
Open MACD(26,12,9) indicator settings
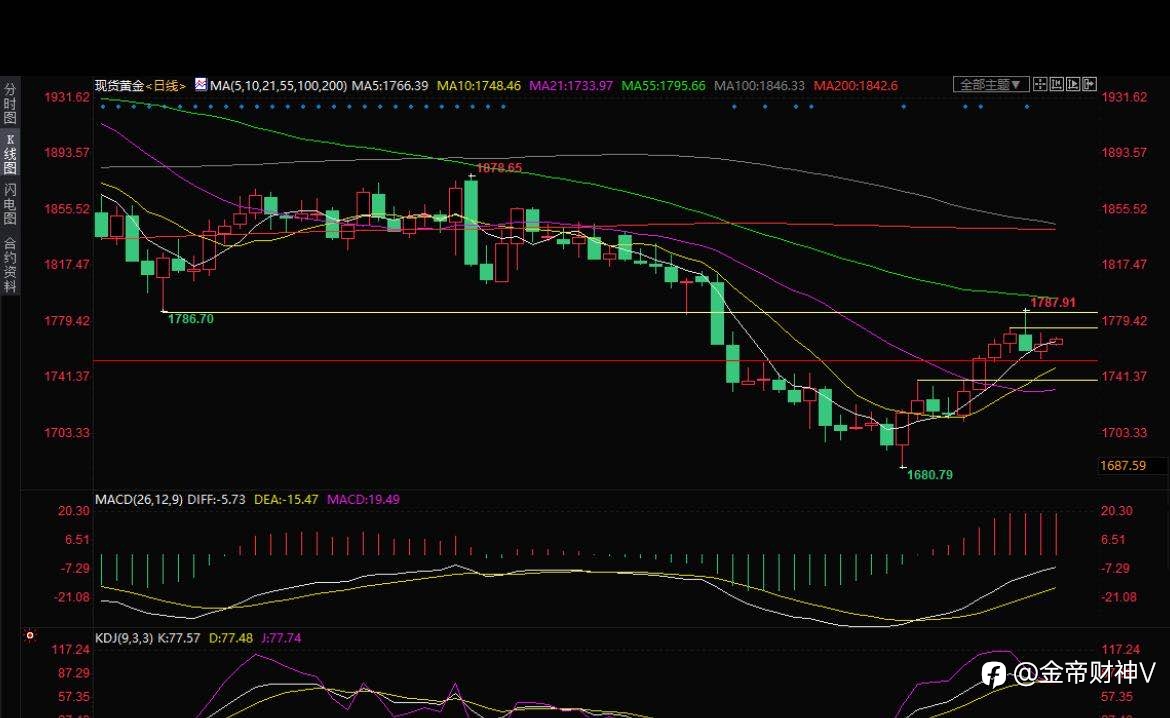click(139, 499)
